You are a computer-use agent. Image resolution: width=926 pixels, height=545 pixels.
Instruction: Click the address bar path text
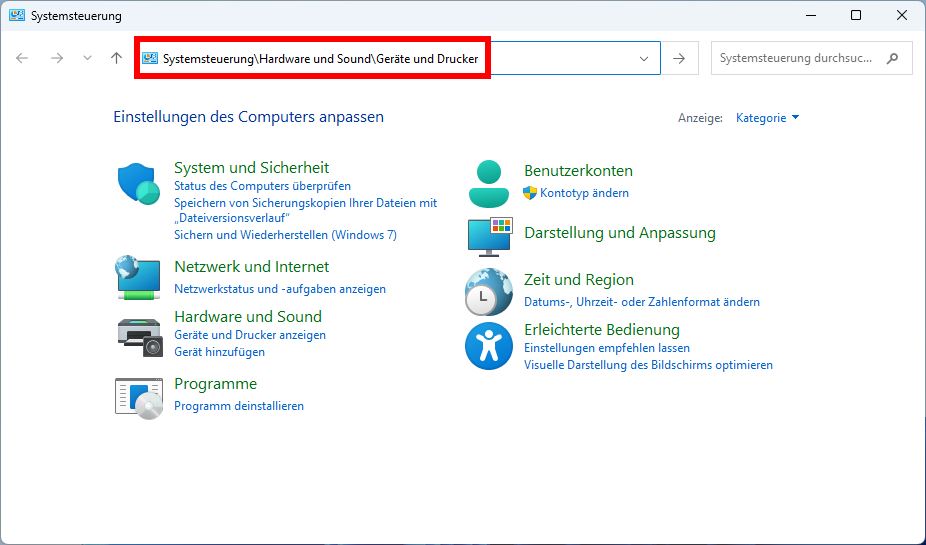tap(321, 58)
